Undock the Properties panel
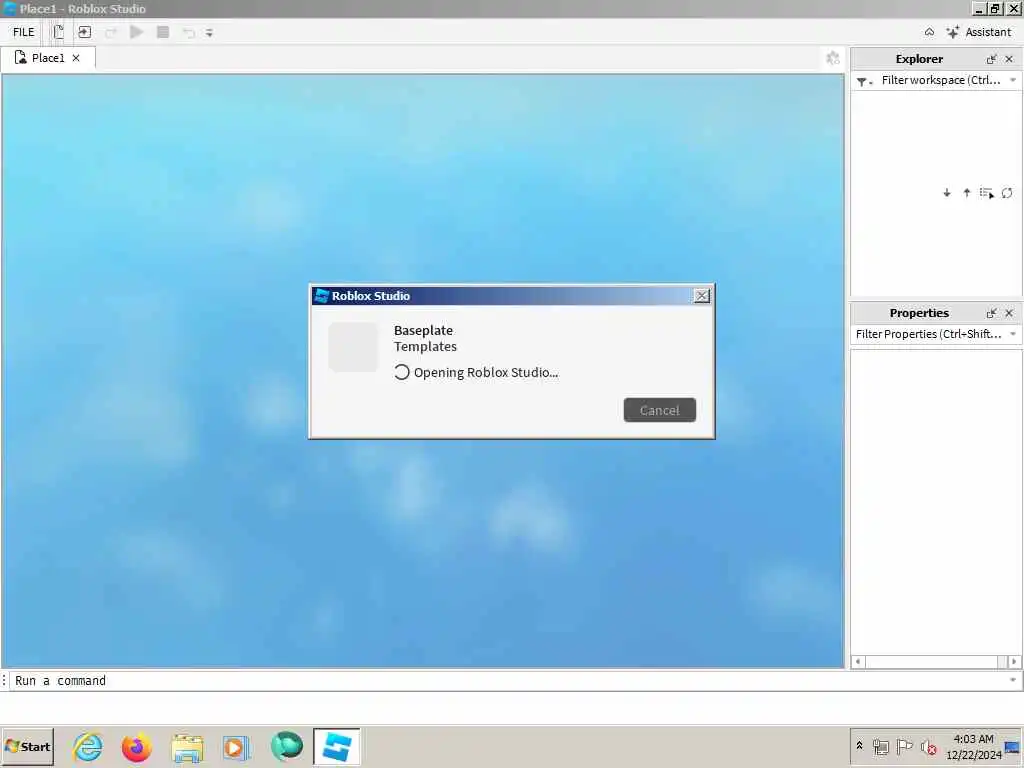 tap(991, 313)
